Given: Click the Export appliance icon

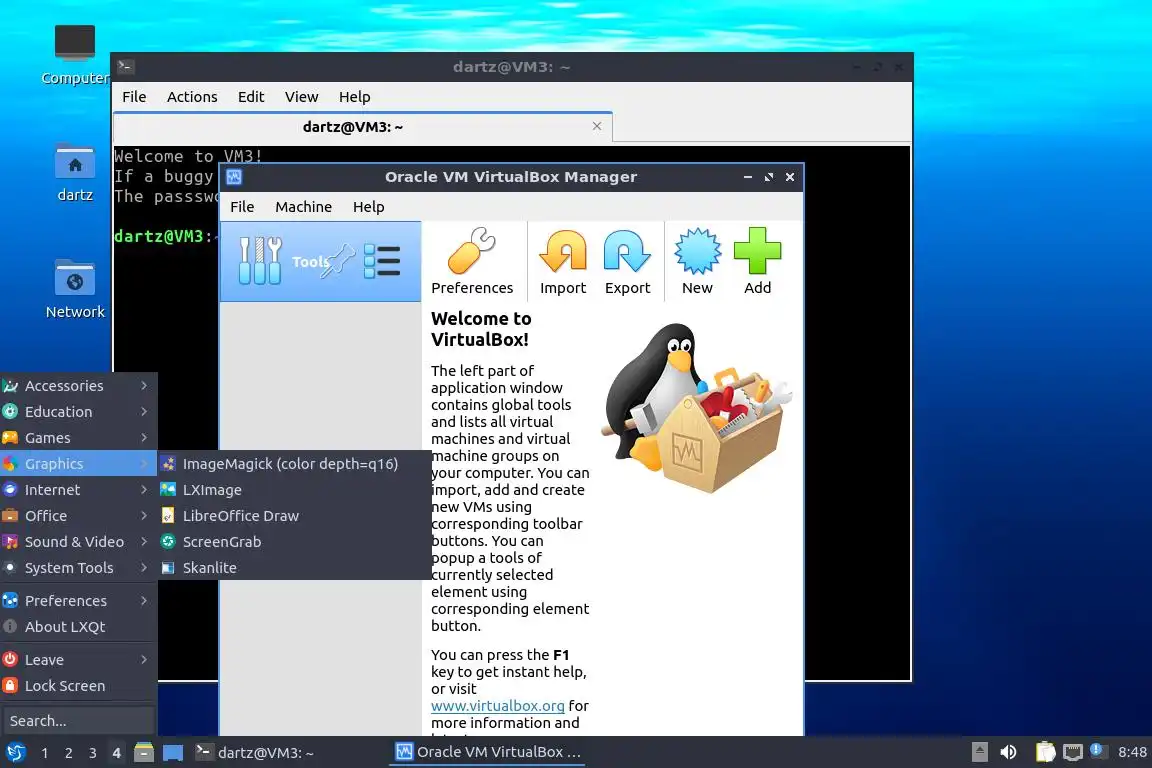Looking at the screenshot, I should pos(627,261).
